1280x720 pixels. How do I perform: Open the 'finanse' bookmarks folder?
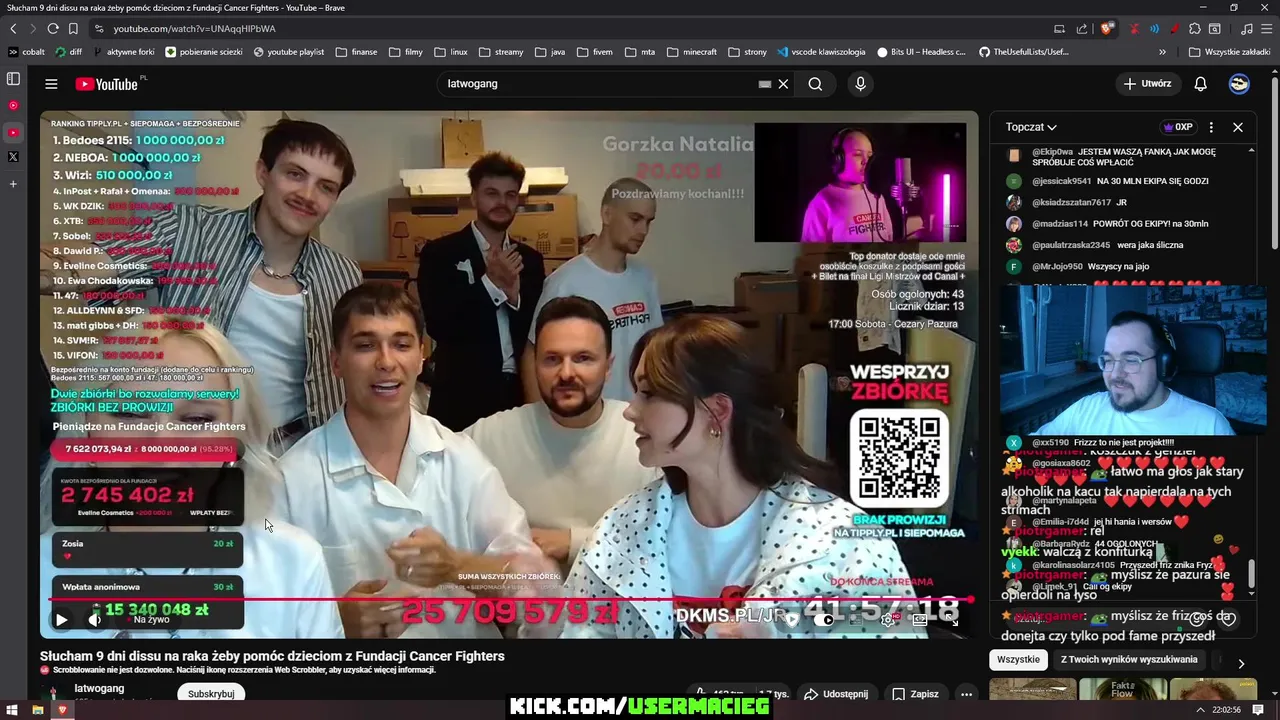click(x=356, y=52)
